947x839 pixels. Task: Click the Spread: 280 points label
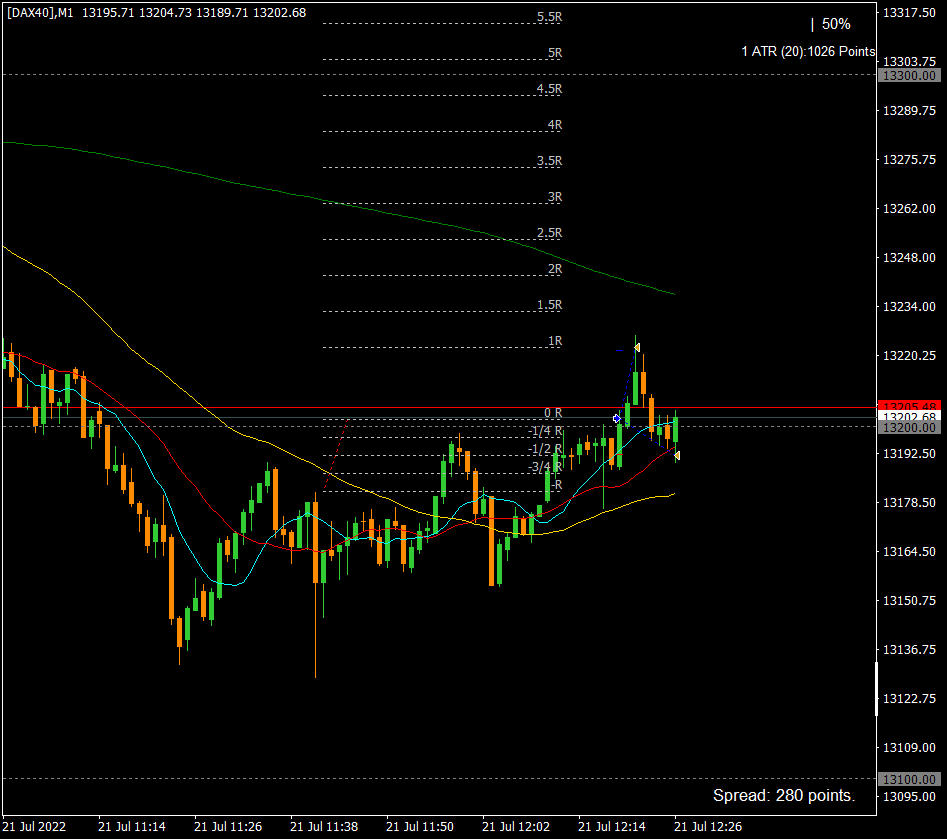pos(784,796)
